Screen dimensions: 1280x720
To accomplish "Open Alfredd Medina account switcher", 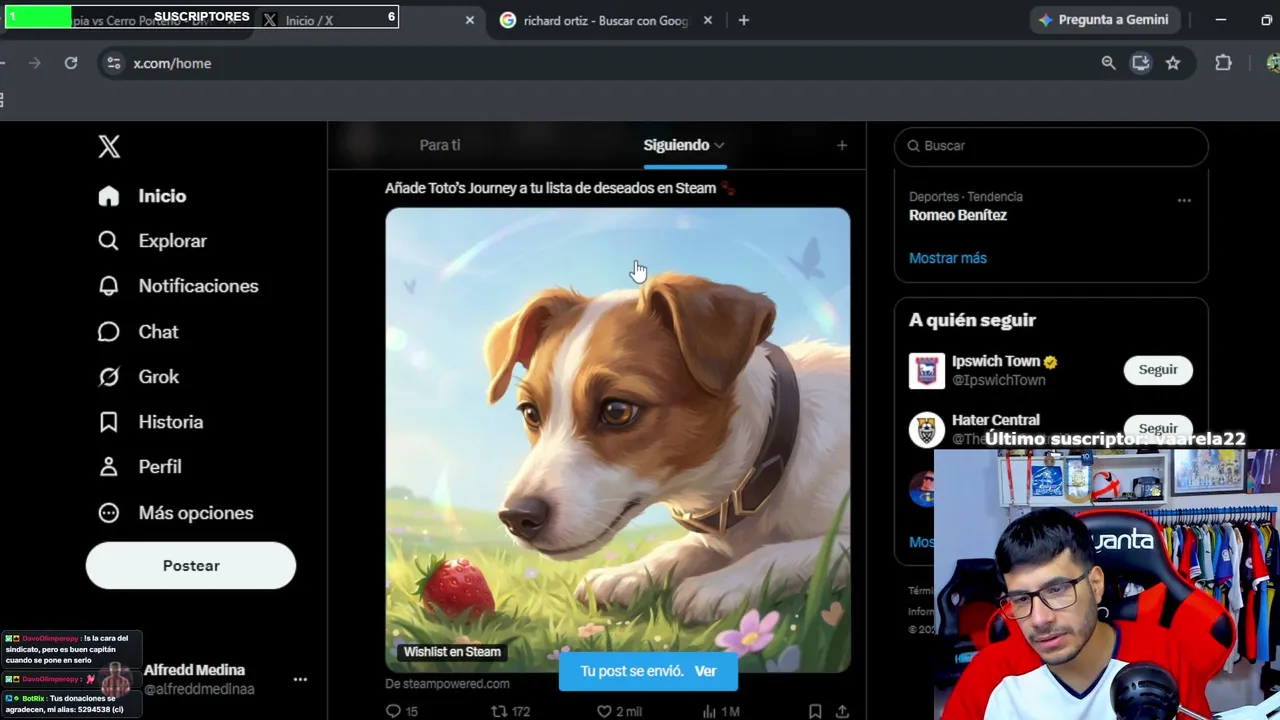I will click(200, 679).
